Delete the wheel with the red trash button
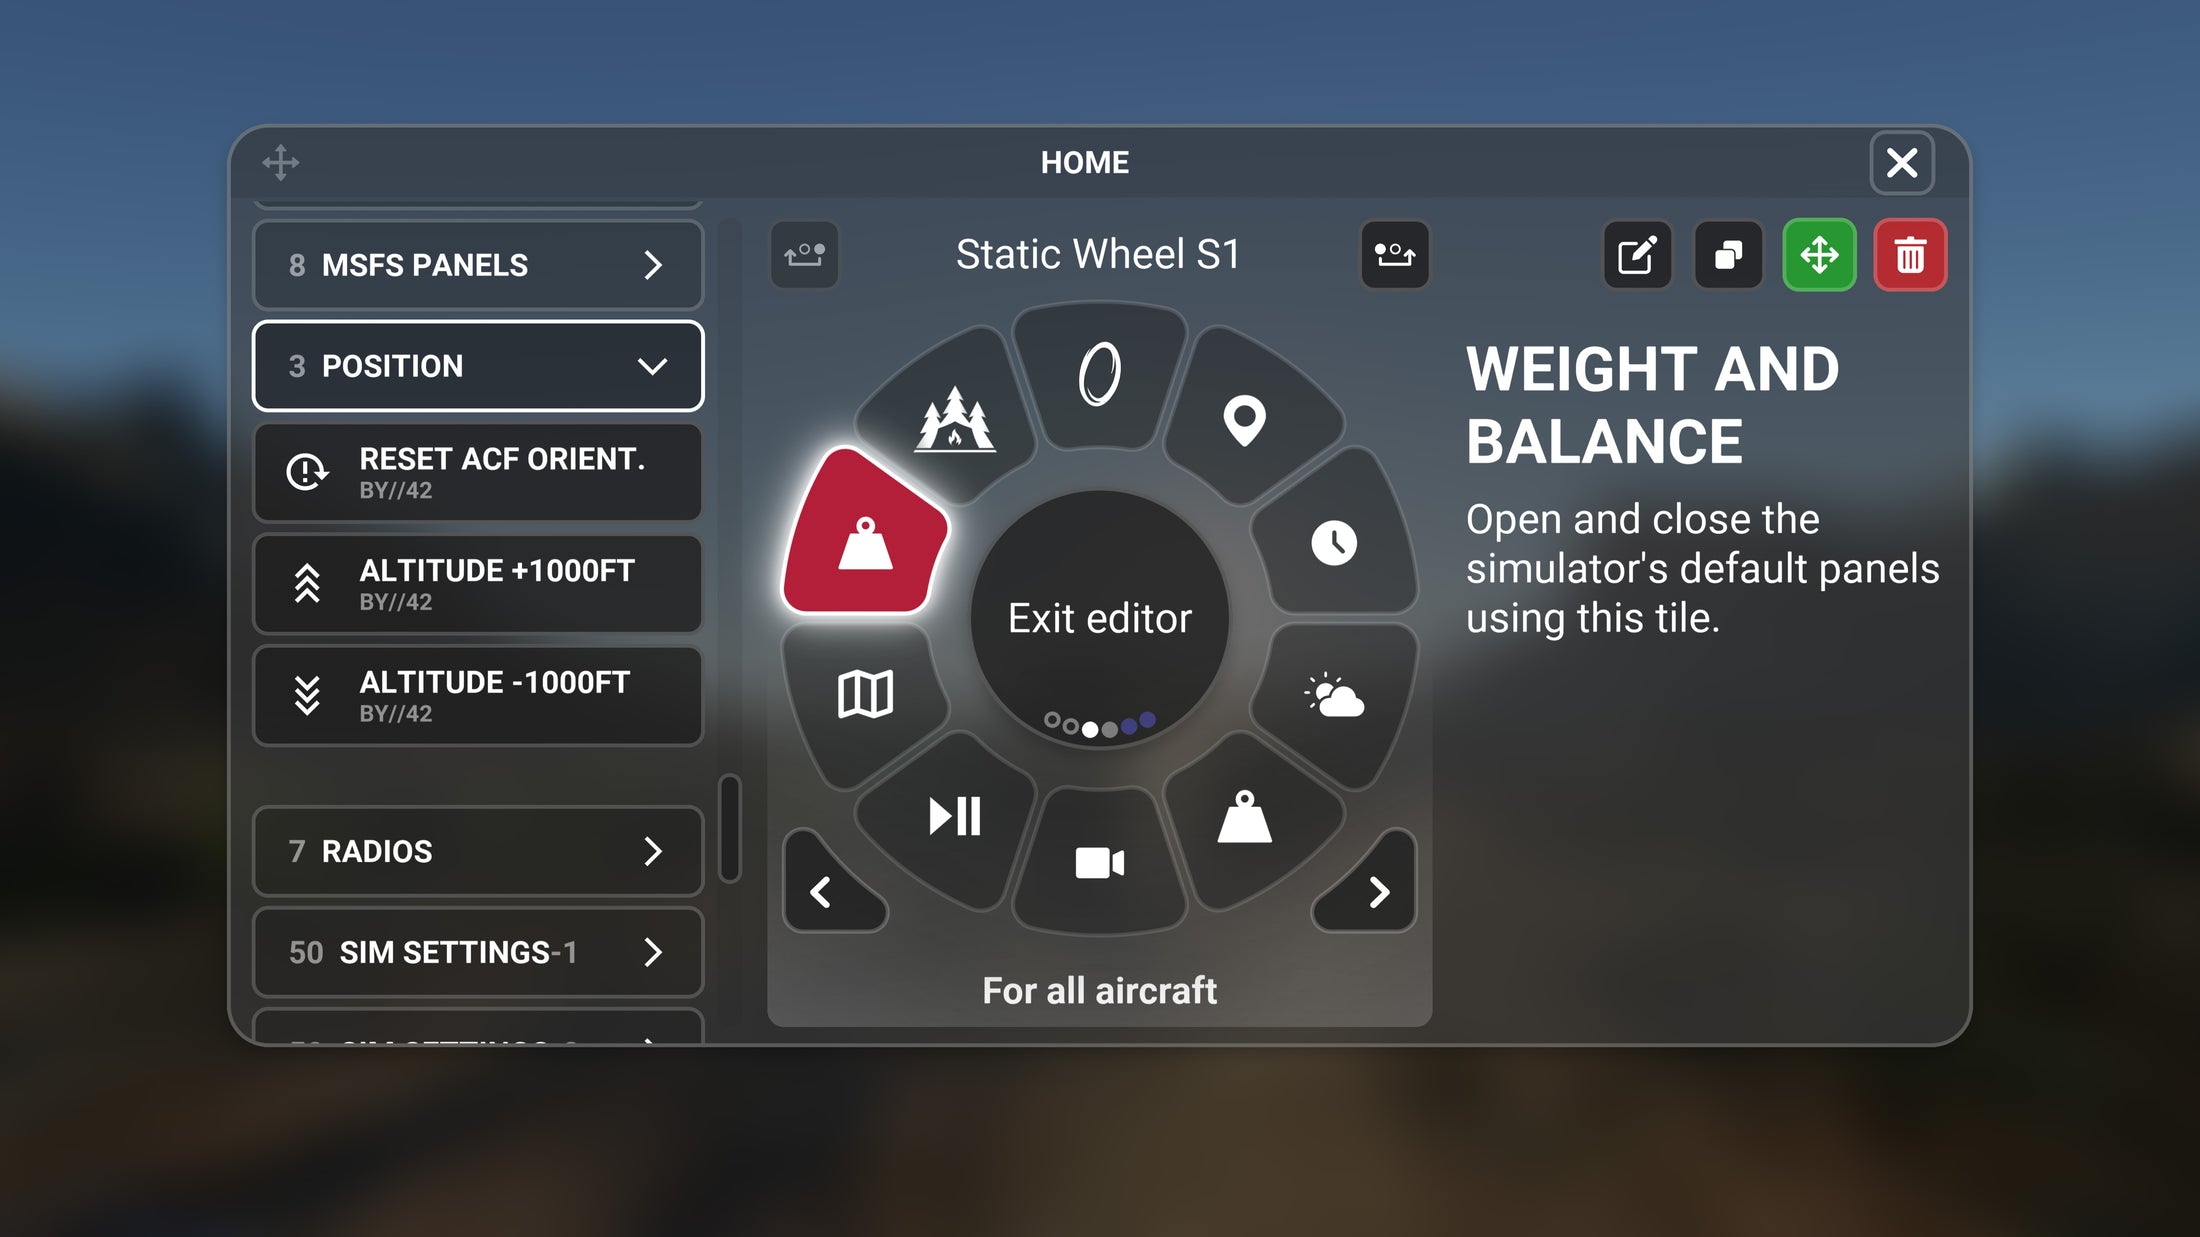Image resolution: width=2200 pixels, height=1237 pixels. 1910,255
